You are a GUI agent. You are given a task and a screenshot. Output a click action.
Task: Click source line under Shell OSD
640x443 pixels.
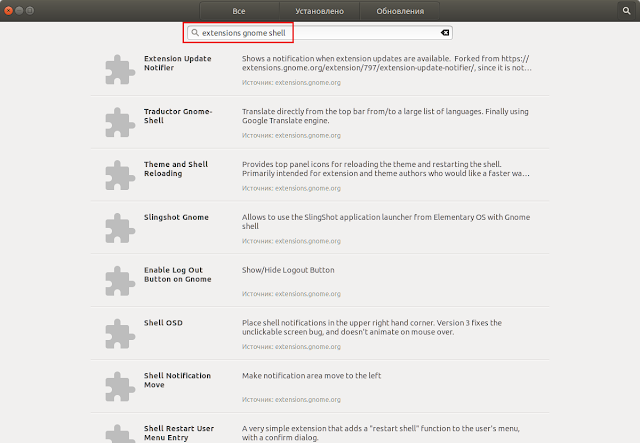click(291, 347)
